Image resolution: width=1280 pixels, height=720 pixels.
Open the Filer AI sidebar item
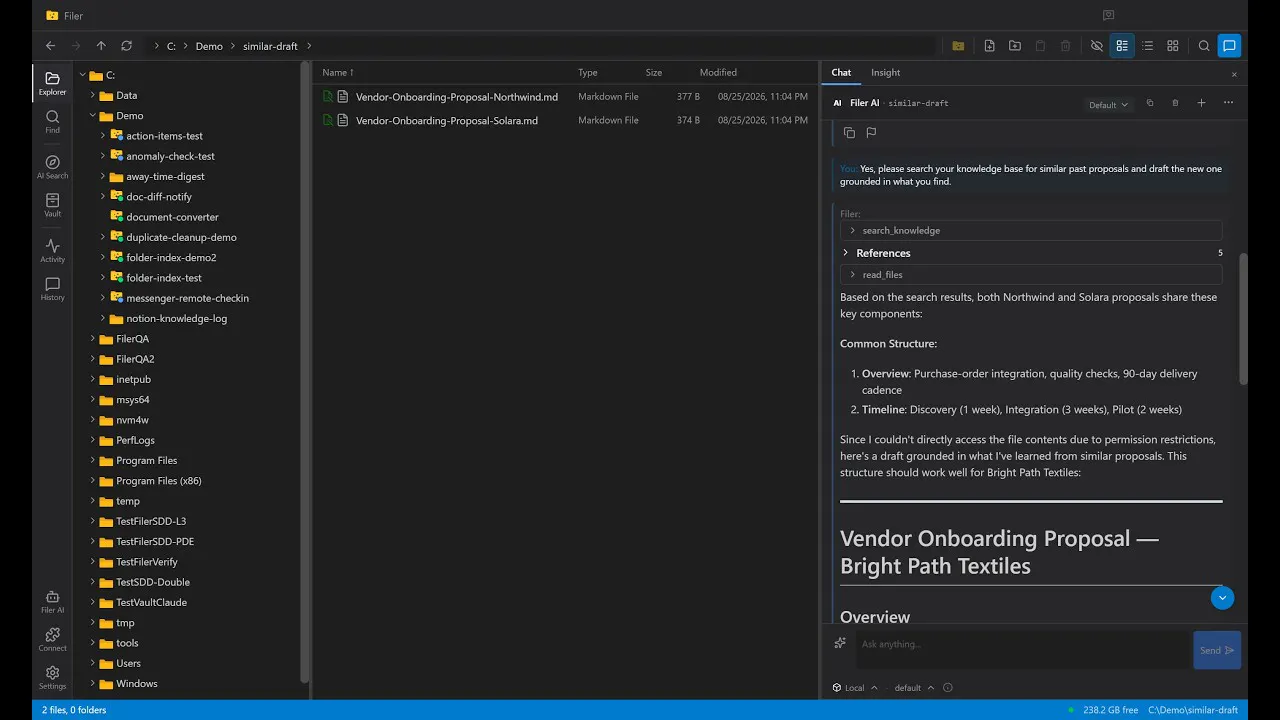click(52, 602)
